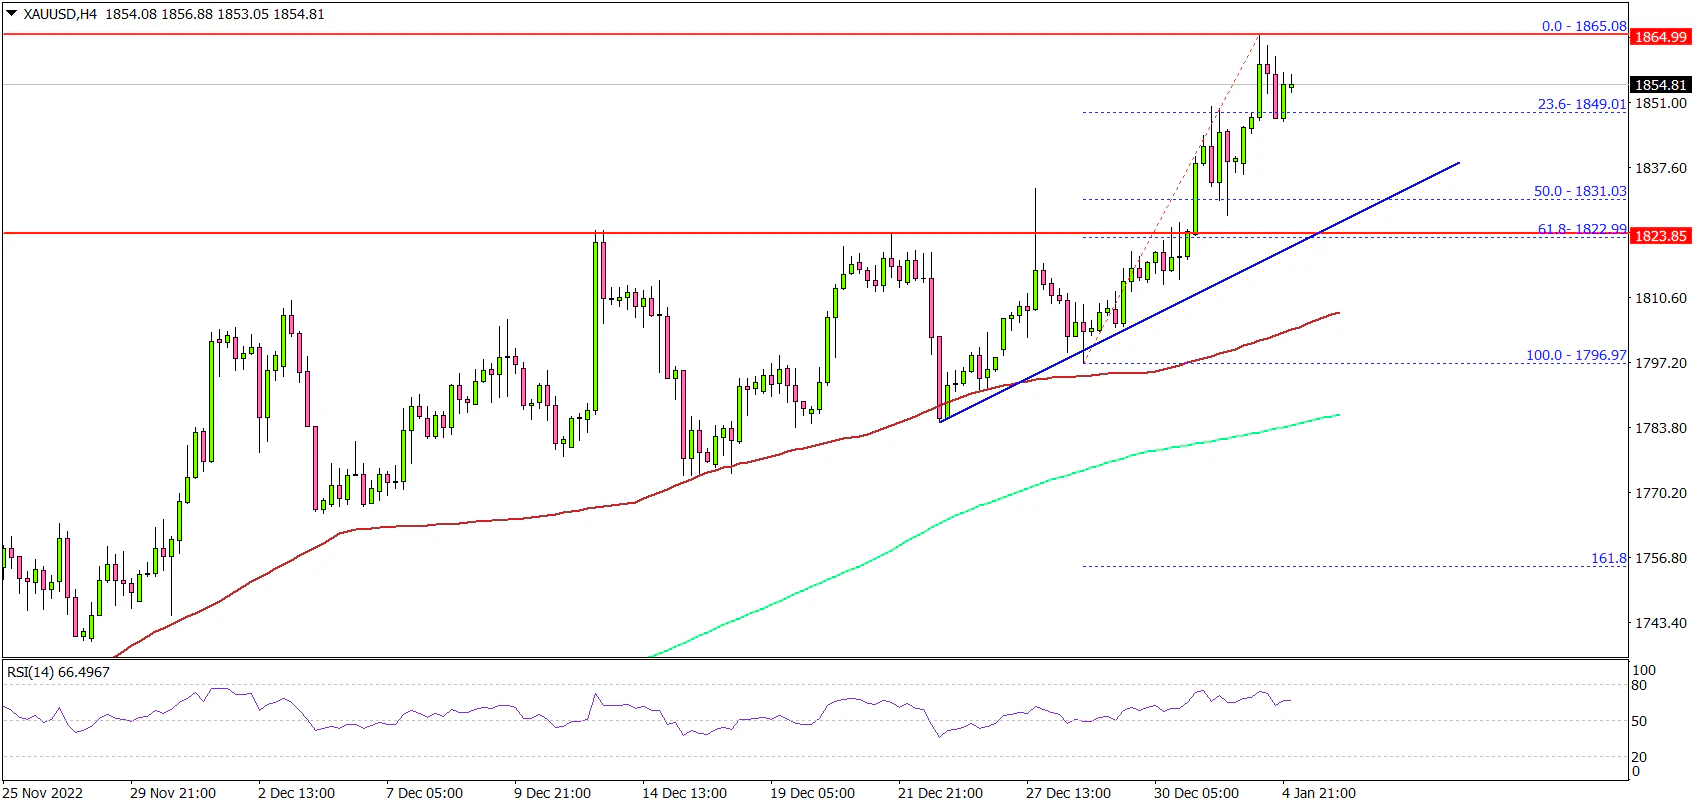The image size is (1700, 807).
Task: Click the 161.8 Fibonacci extension label
Action: [x=1608, y=558]
